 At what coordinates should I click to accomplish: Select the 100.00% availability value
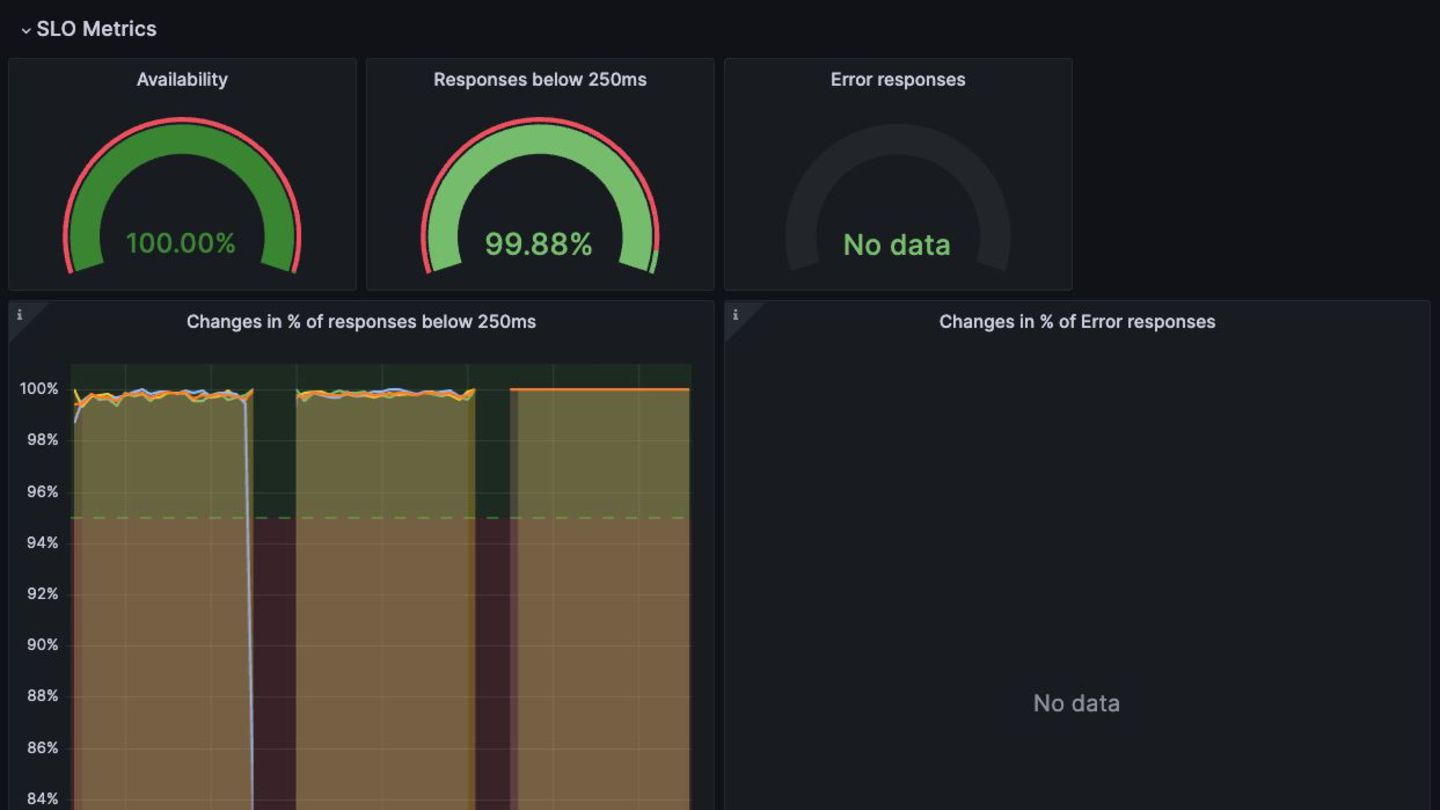pyautogui.click(x=181, y=243)
